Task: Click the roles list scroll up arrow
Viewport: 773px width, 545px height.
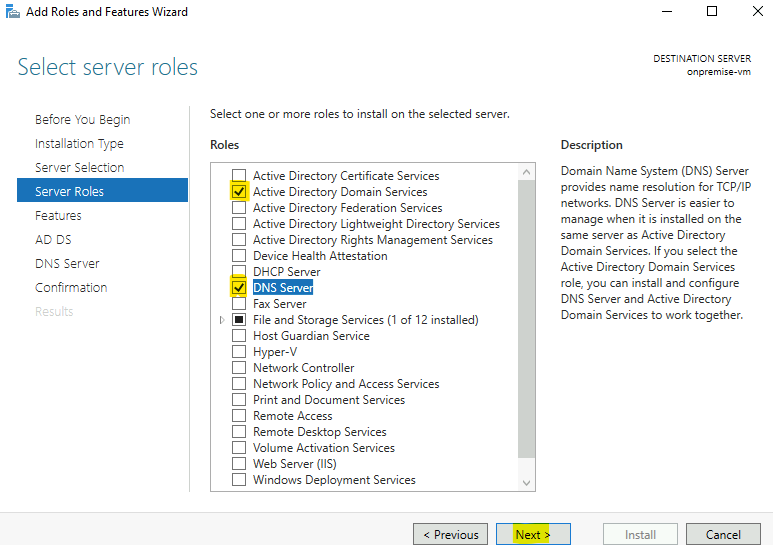Action: coord(527,172)
